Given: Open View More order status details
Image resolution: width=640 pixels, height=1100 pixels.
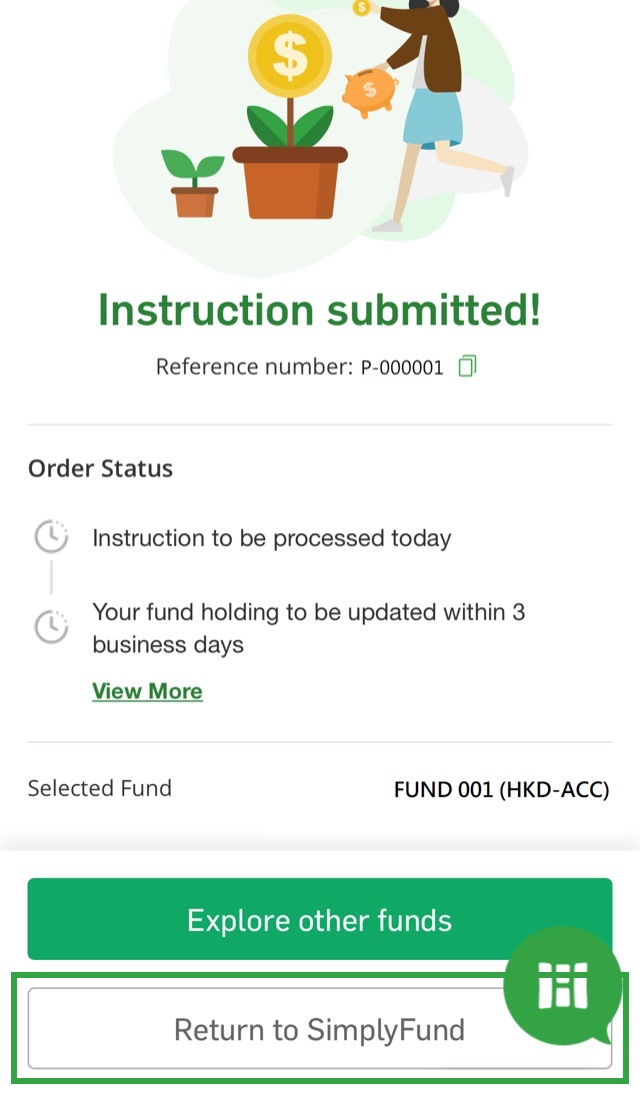Looking at the screenshot, I should coord(147,690).
